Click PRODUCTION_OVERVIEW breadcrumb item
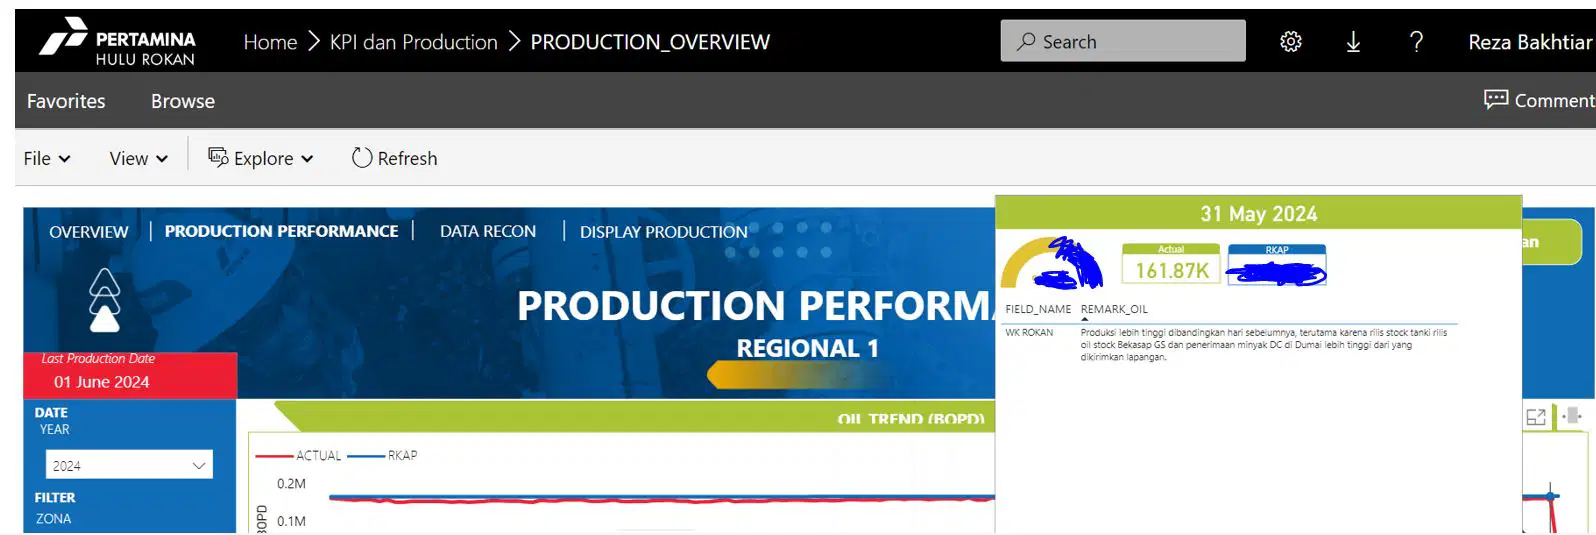The image size is (1596, 535). coord(650,42)
